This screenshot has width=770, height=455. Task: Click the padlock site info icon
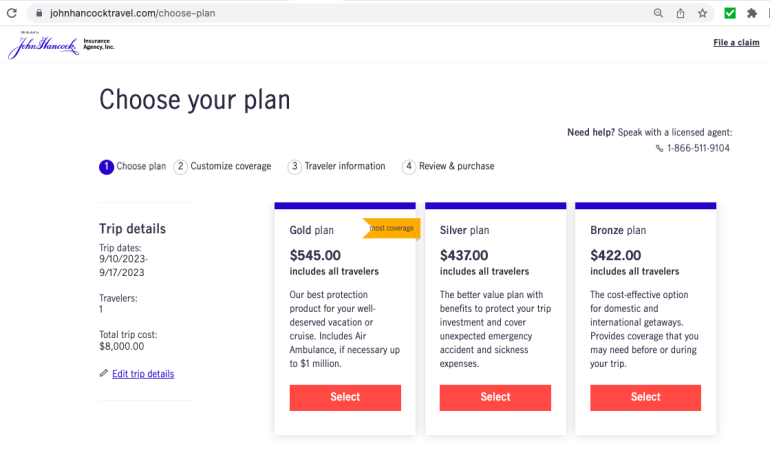tap(38, 13)
